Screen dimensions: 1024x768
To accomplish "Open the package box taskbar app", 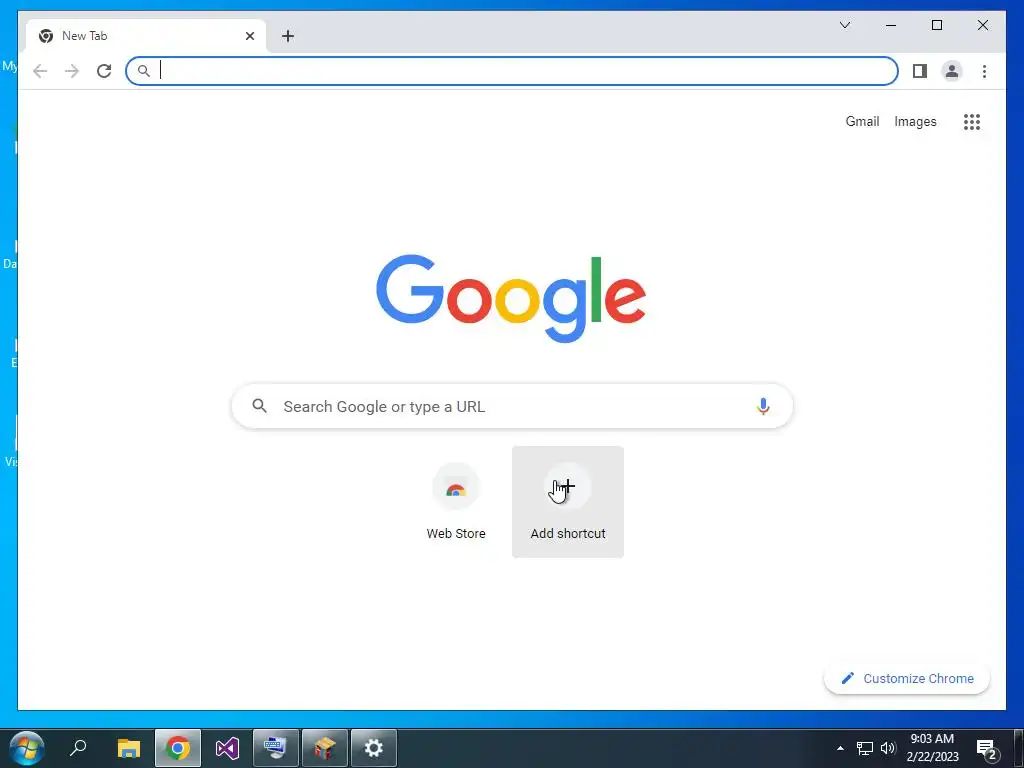I will [x=325, y=748].
